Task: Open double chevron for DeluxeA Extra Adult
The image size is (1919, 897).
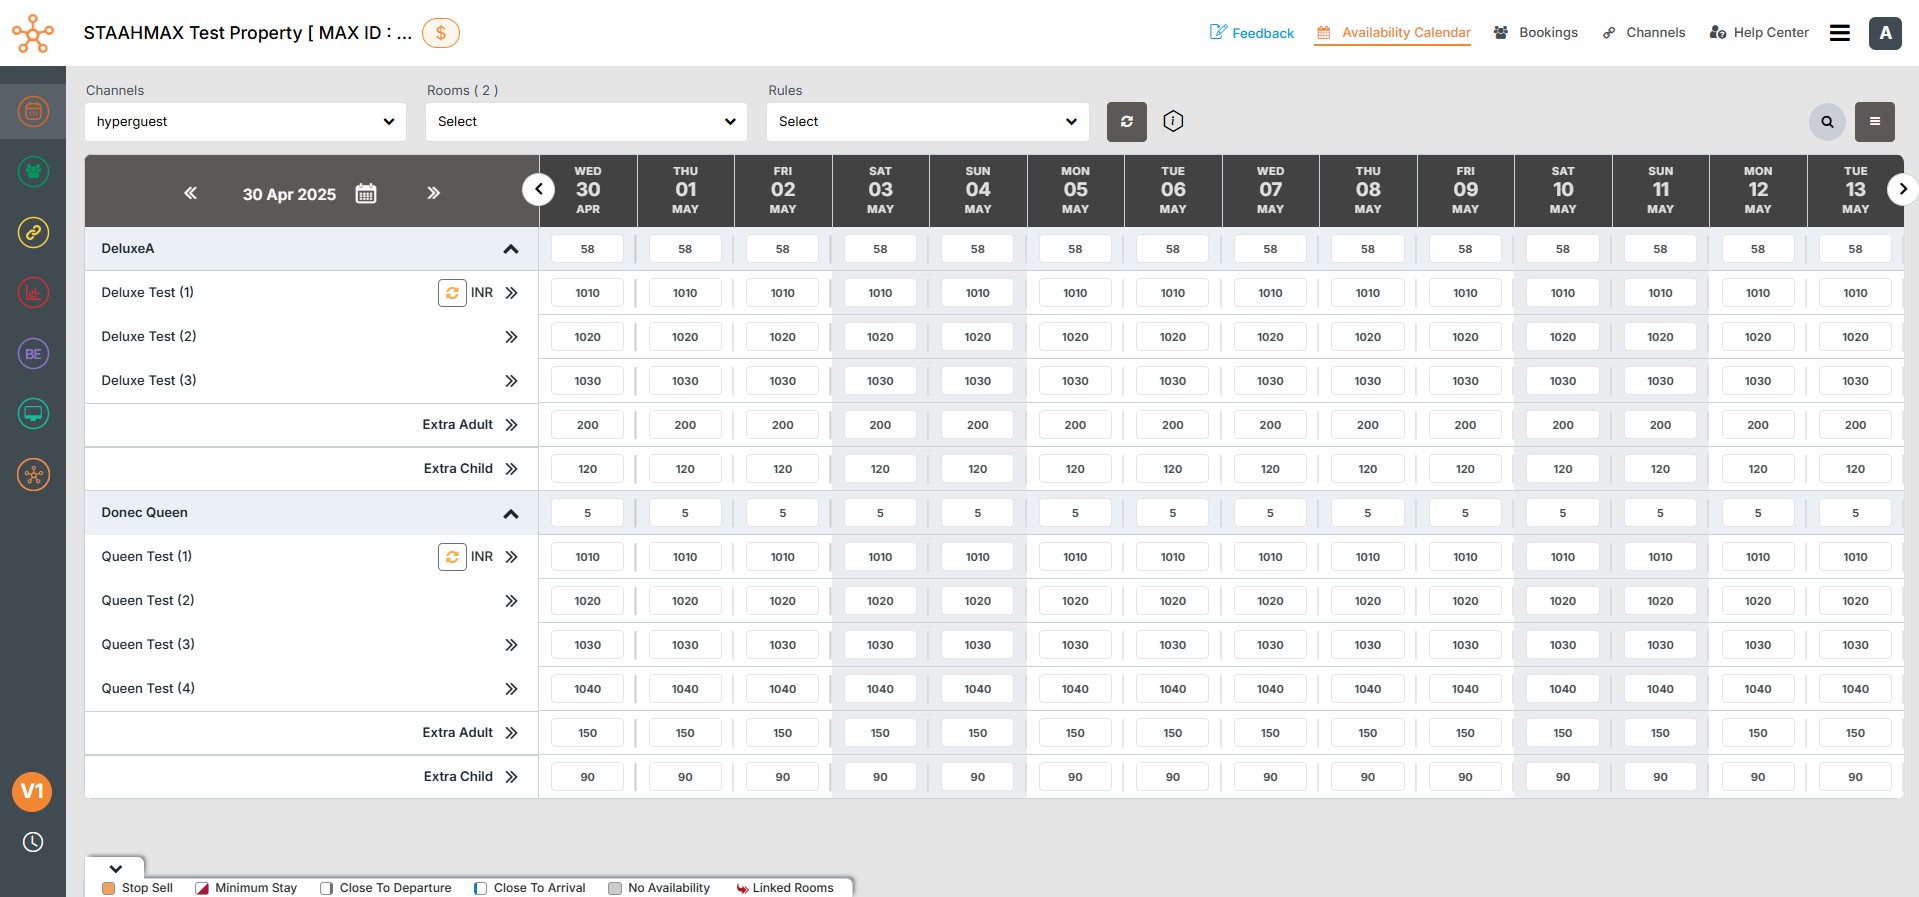Action: tap(511, 425)
